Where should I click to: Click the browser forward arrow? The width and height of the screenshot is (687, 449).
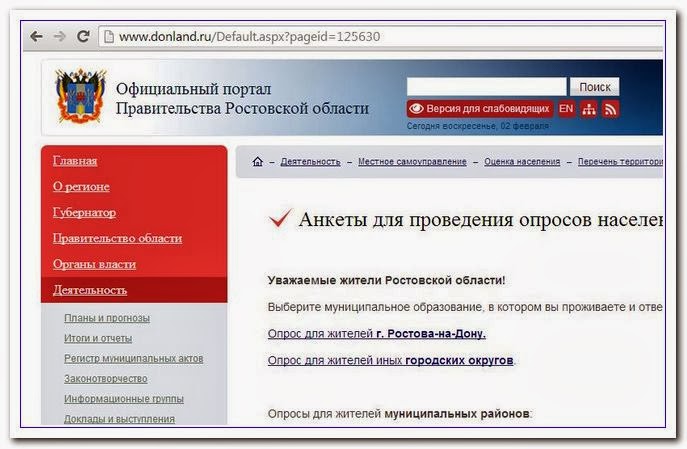point(59,36)
